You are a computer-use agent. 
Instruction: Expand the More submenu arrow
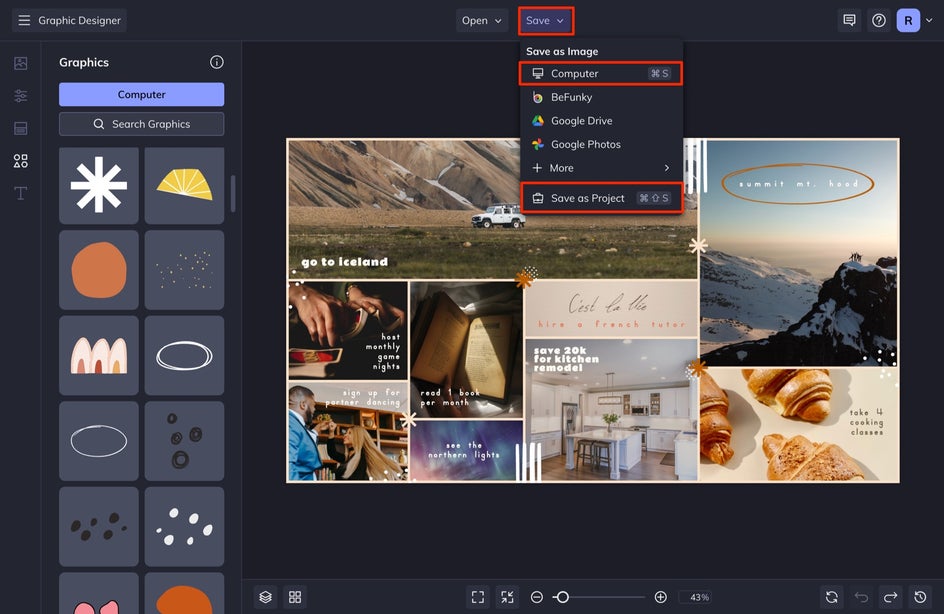click(x=666, y=168)
